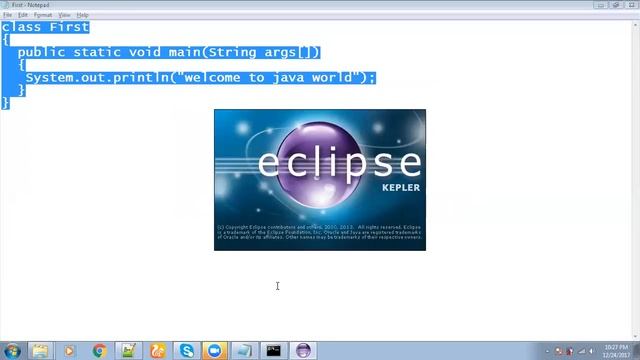The image size is (640, 360).
Task: Show hidden system tray icons arrow
Action: [x=547, y=351]
